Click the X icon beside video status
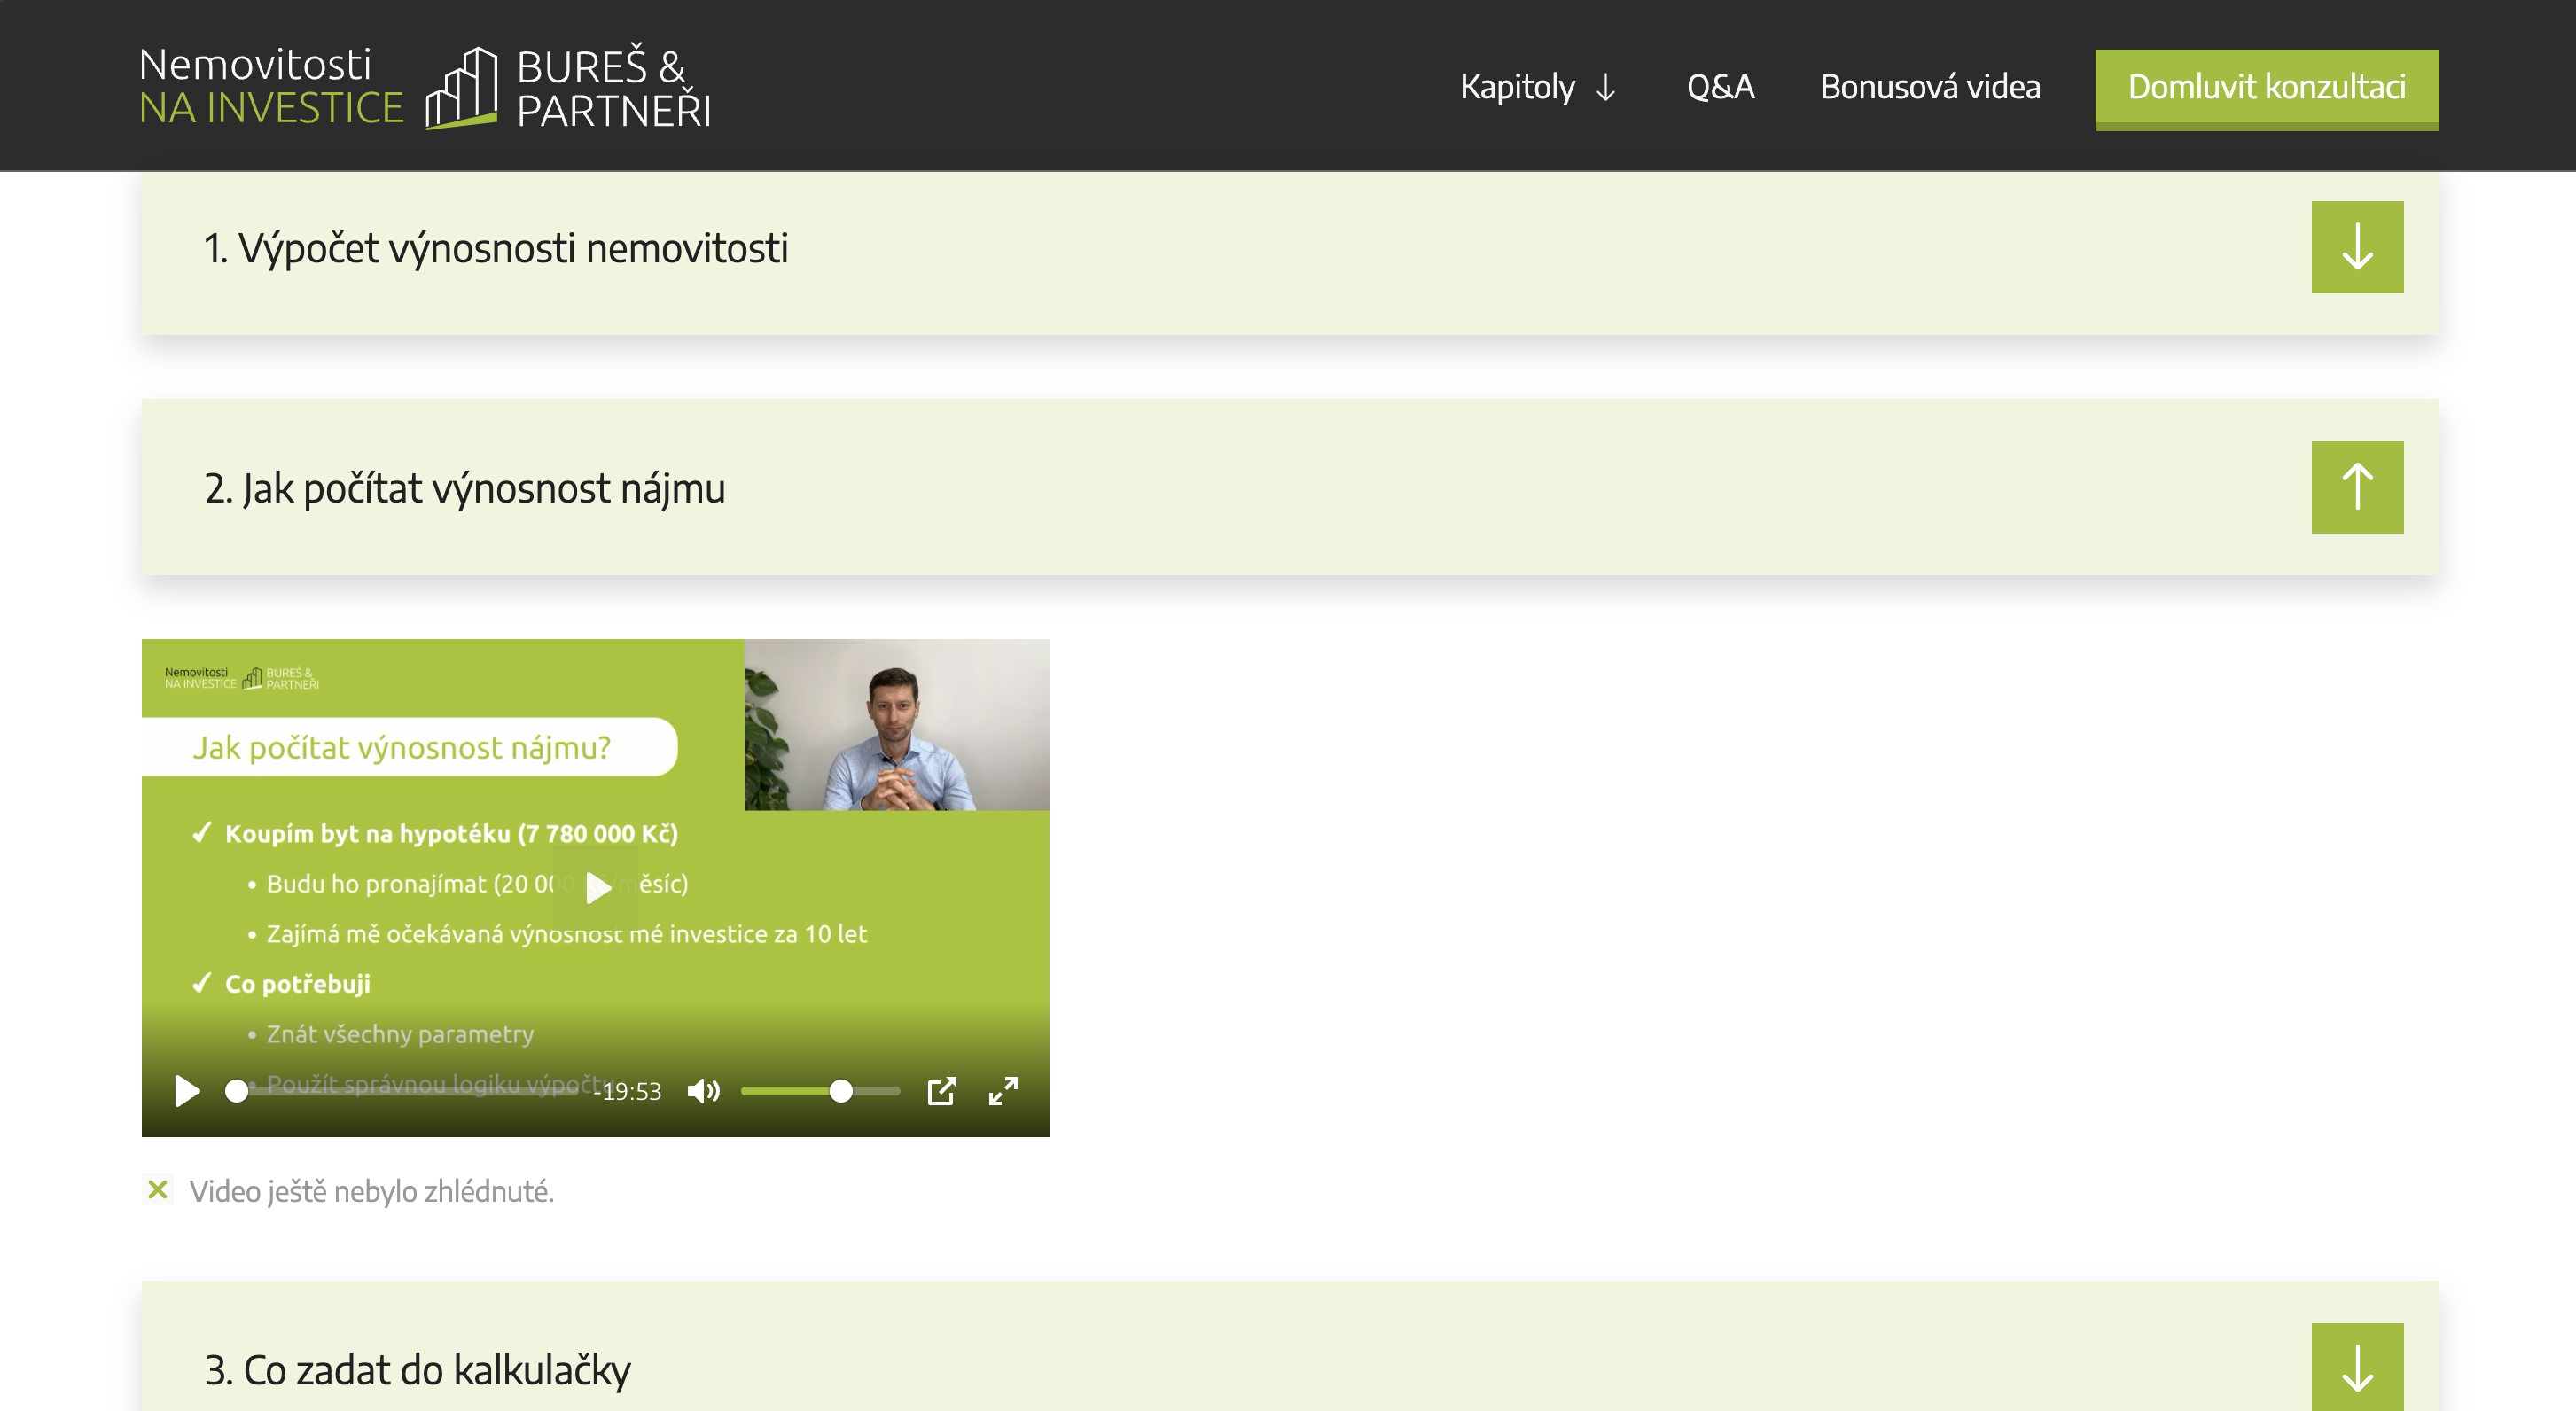The height and width of the screenshot is (1411, 2576). [x=157, y=1189]
